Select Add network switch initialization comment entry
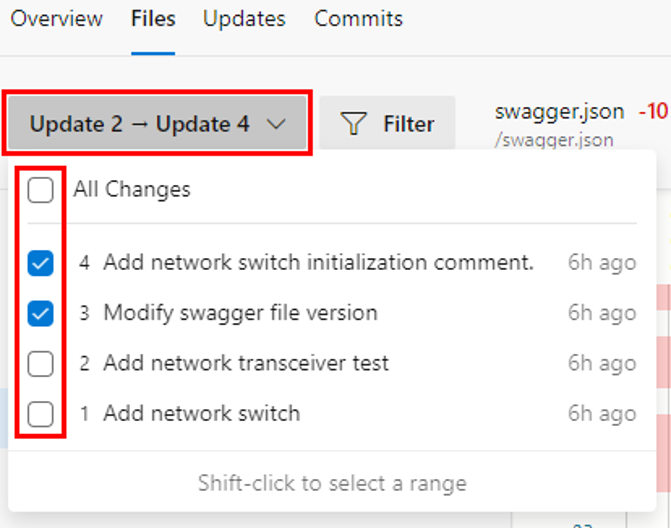 click(319, 262)
